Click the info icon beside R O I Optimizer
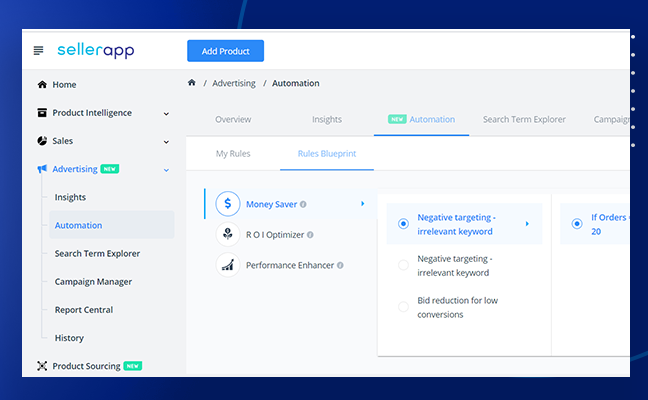The width and height of the screenshot is (648, 400). pyautogui.click(x=310, y=235)
